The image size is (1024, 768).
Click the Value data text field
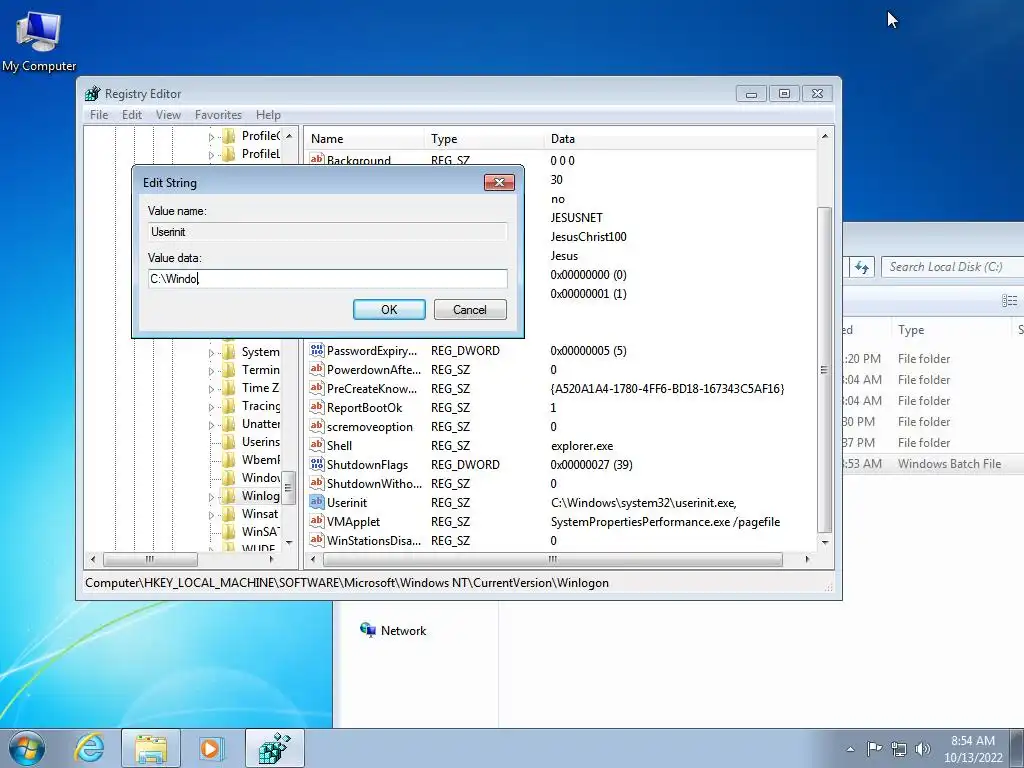[327, 279]
